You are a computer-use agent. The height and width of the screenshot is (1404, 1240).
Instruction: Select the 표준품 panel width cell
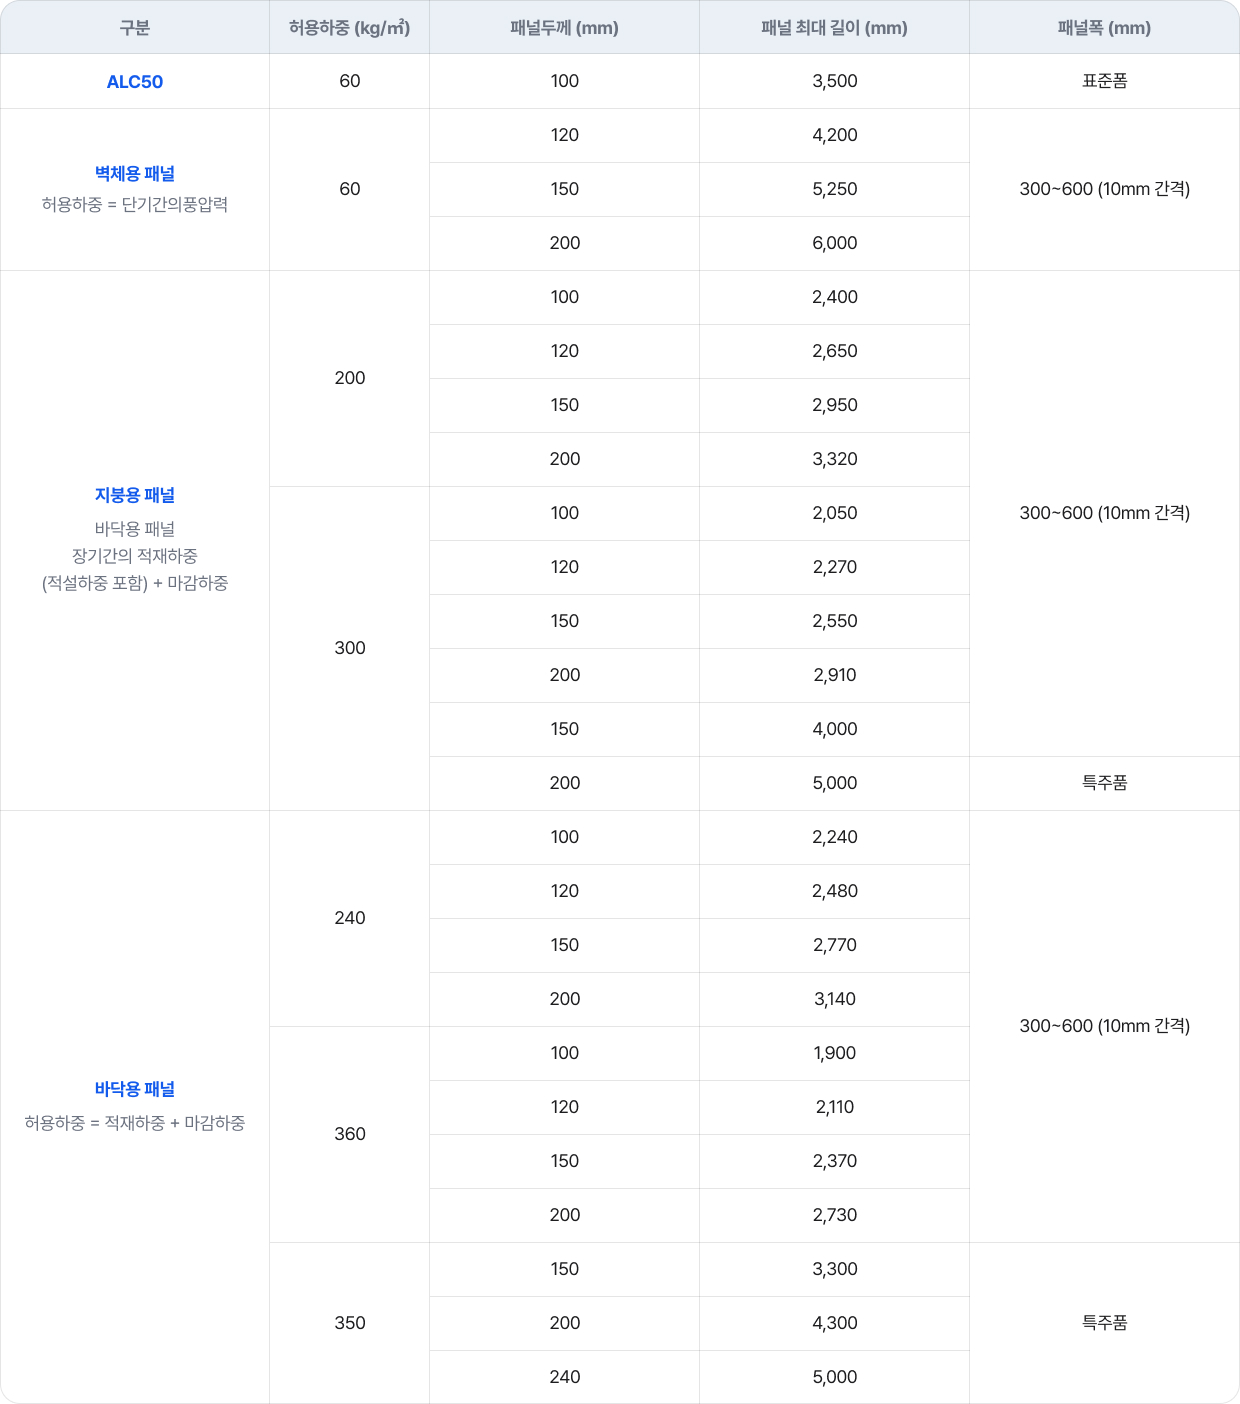coord(1104,82)
